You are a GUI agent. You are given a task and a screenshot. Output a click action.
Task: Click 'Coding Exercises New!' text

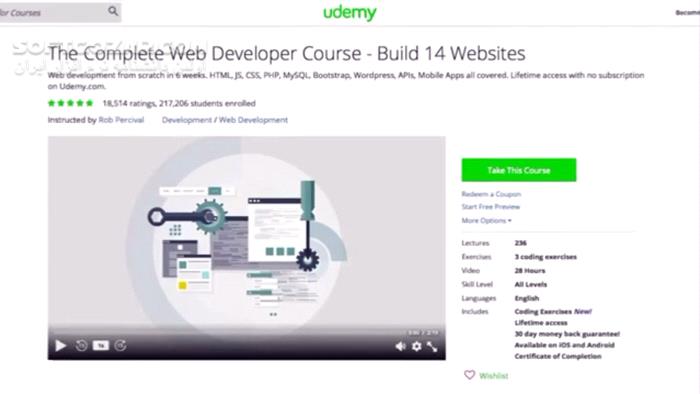click(553, 311)
